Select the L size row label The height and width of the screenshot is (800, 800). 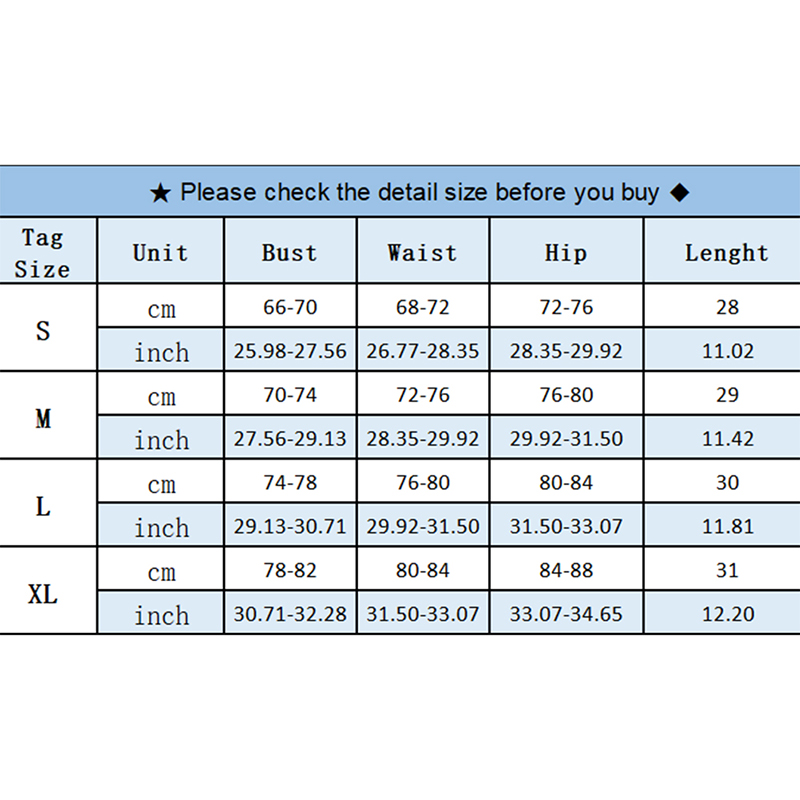coord(43,506)
